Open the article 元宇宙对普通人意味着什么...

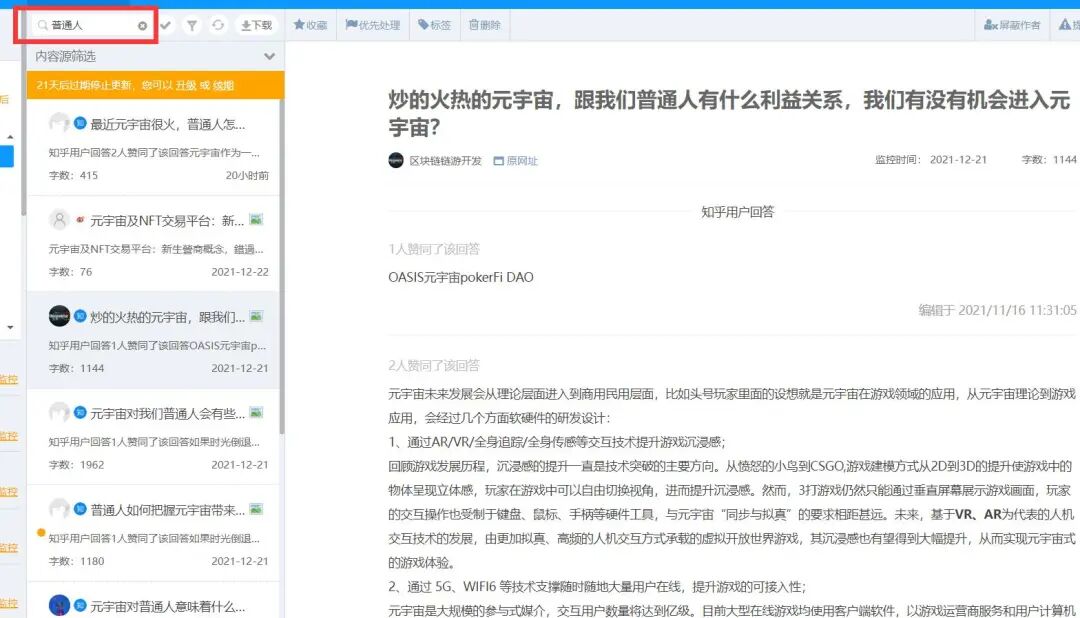pos(167,607)
